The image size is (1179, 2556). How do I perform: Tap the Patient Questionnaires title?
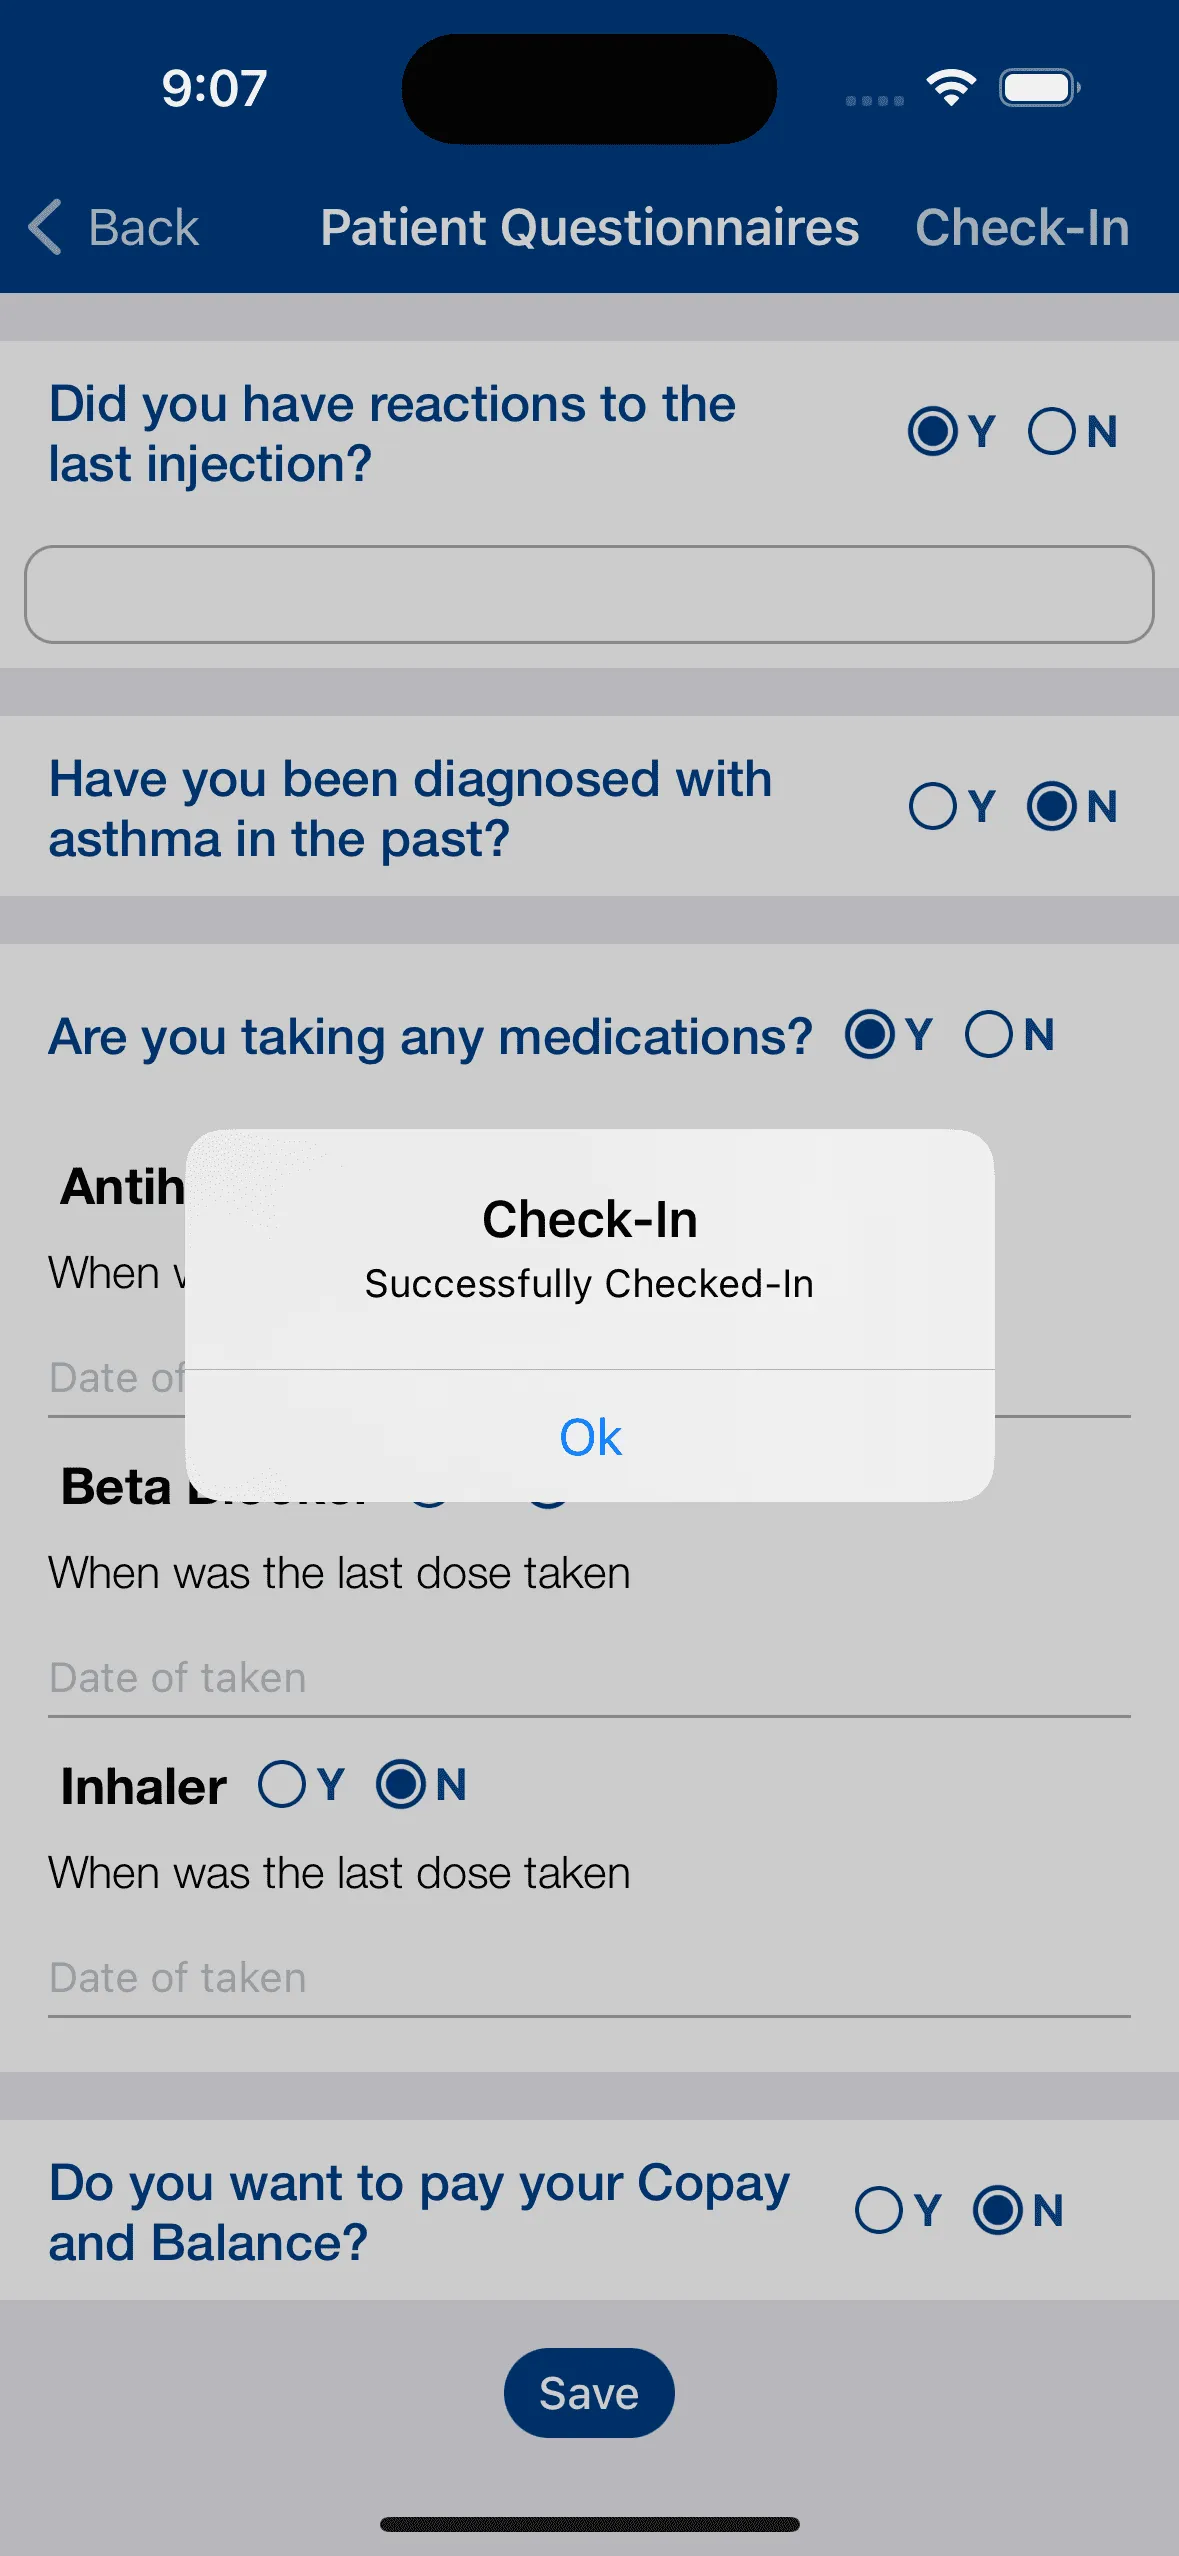pos(589,227)
